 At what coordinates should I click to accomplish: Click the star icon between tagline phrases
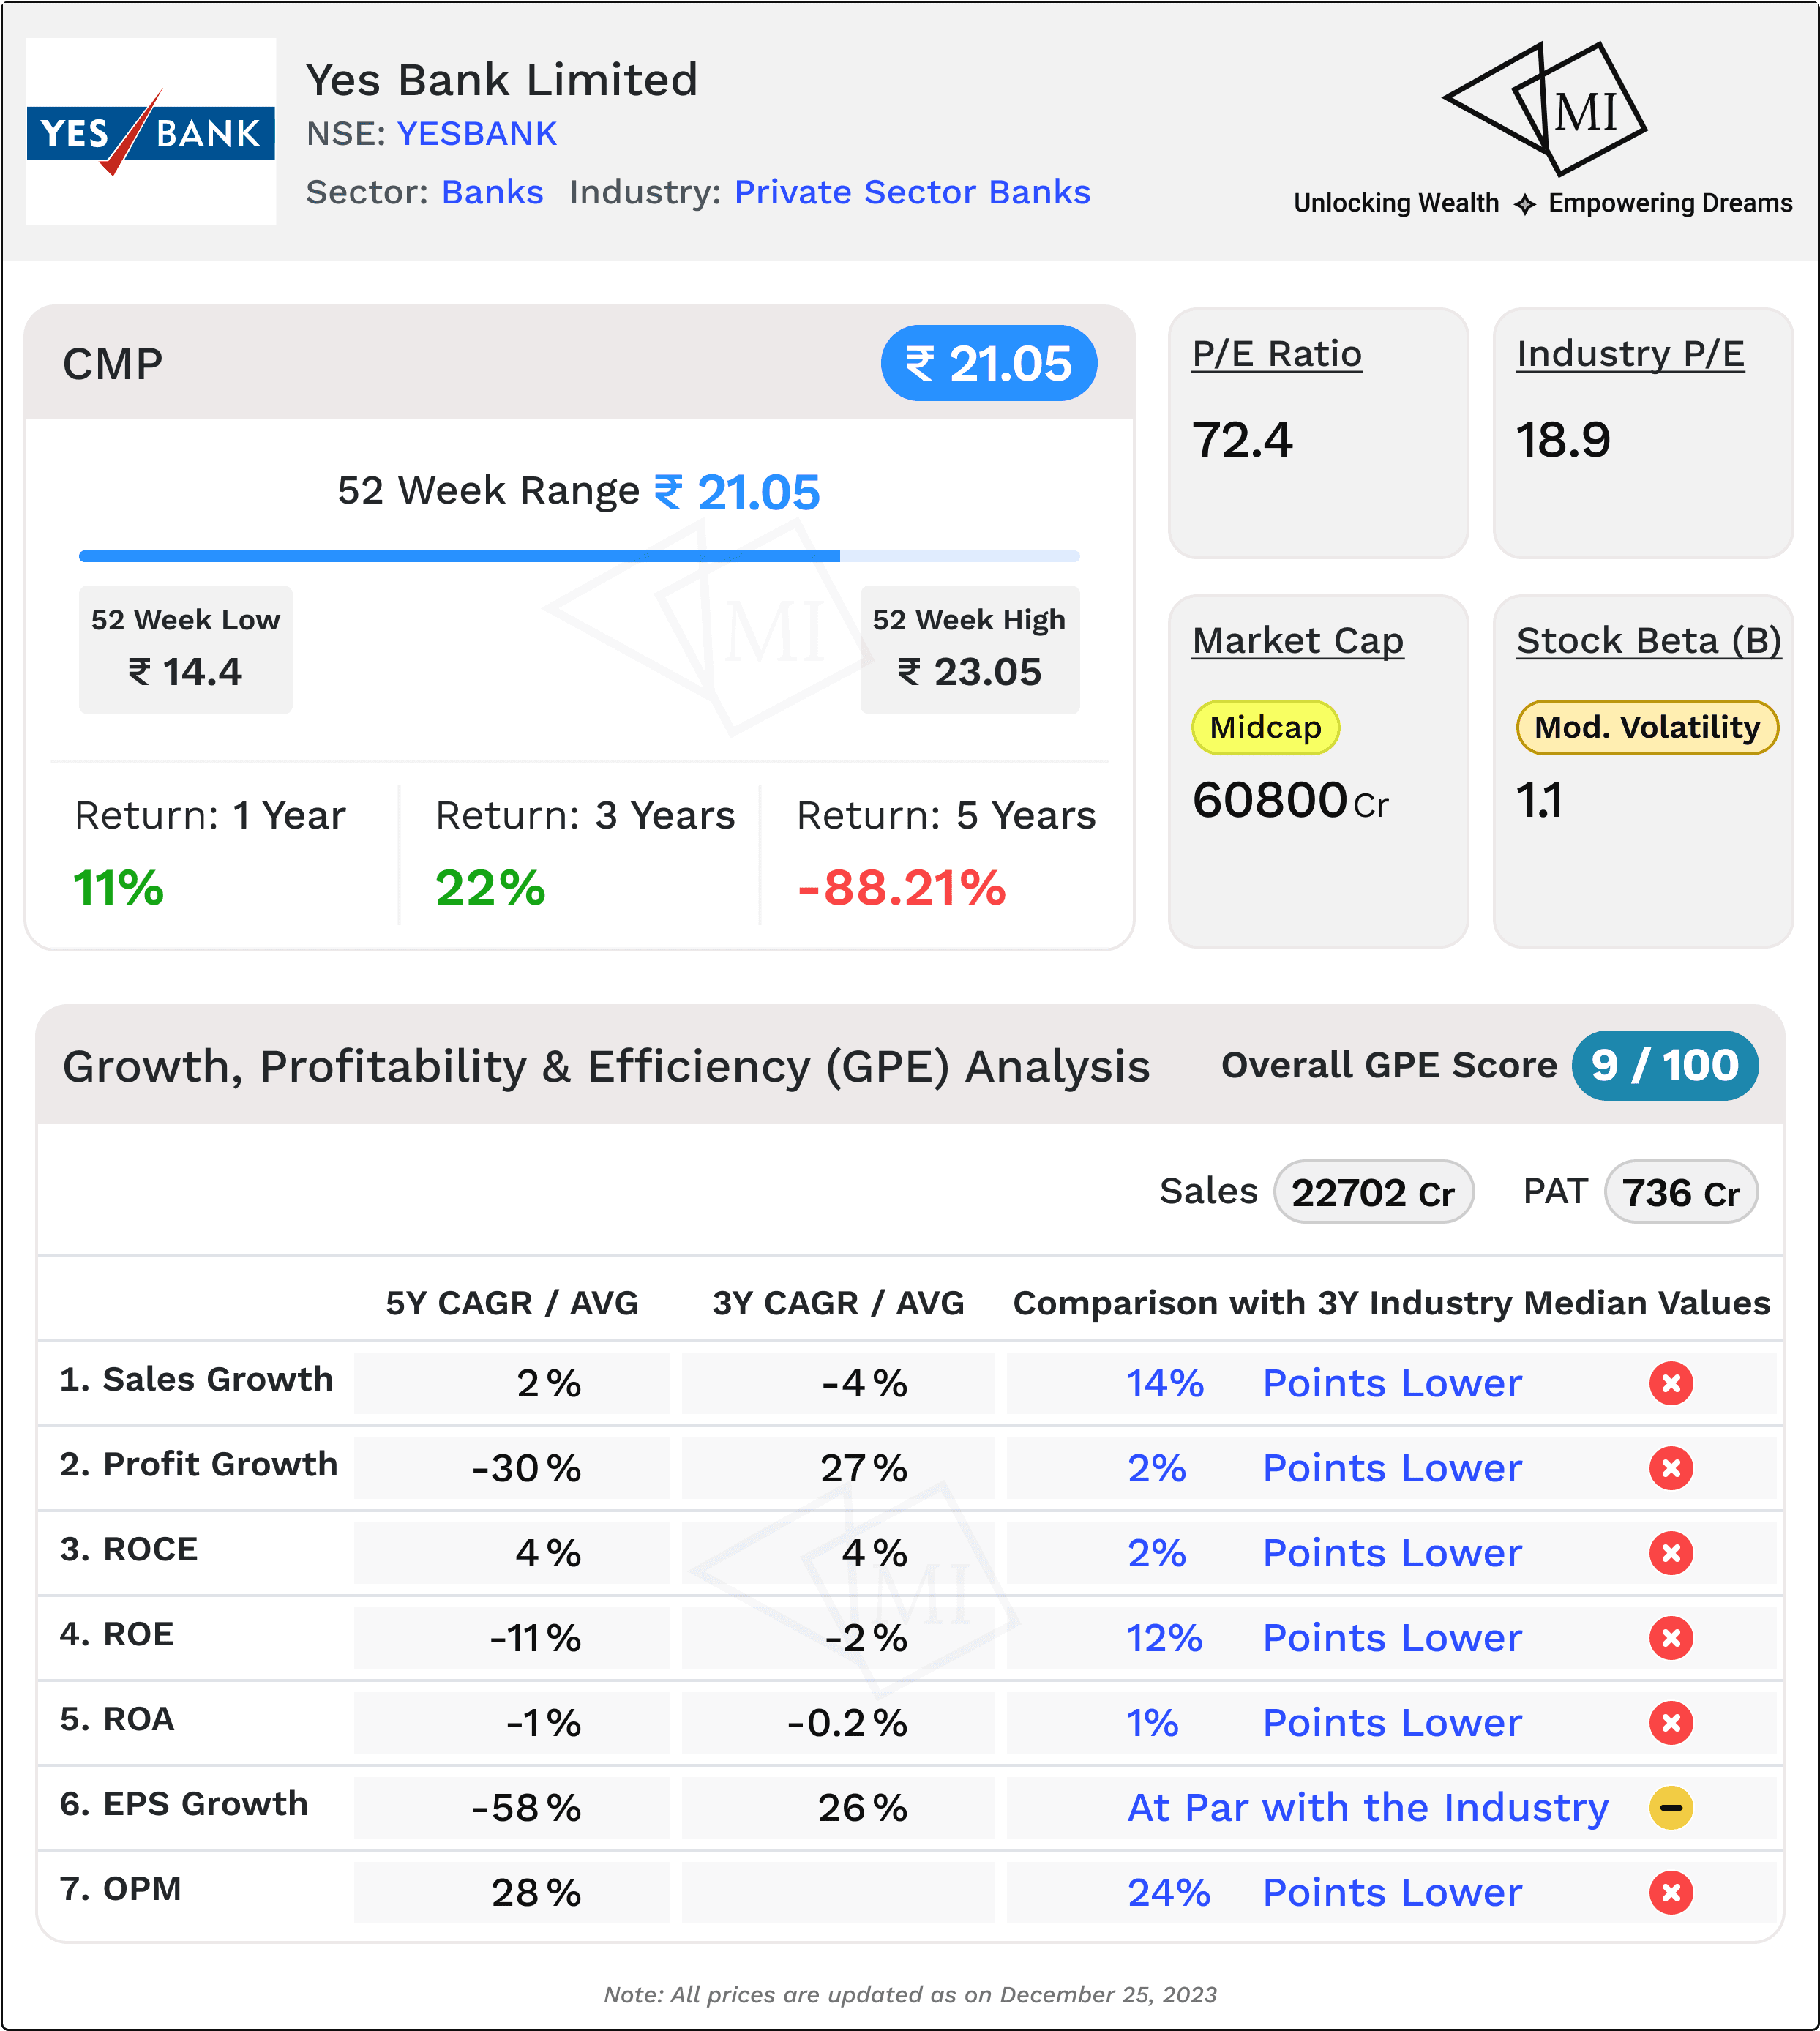[1524, 204]
